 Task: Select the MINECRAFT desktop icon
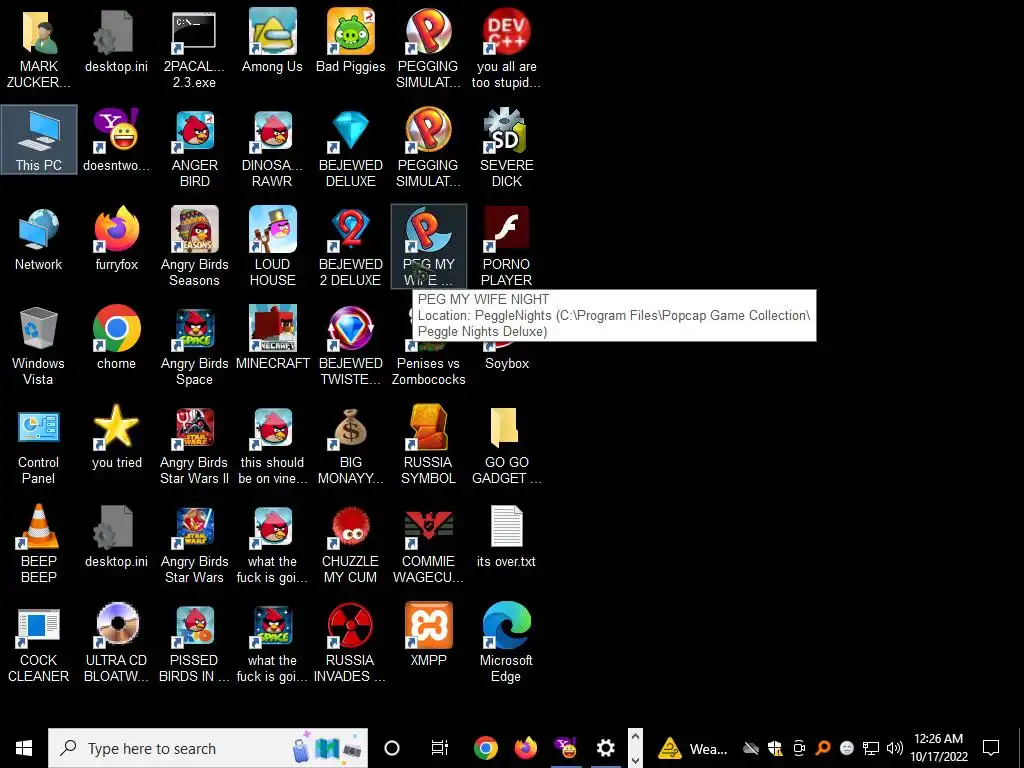pyautogui.click(x=272, y=338)
